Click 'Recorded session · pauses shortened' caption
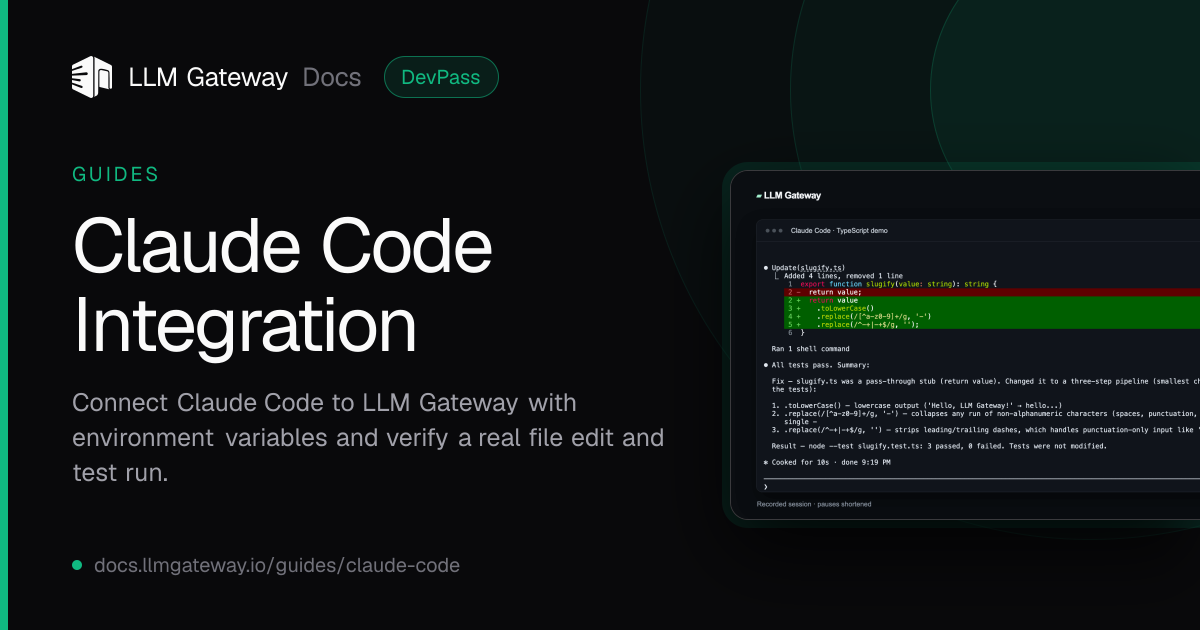The image size is (1200, 630). click(x=814, y=504)
